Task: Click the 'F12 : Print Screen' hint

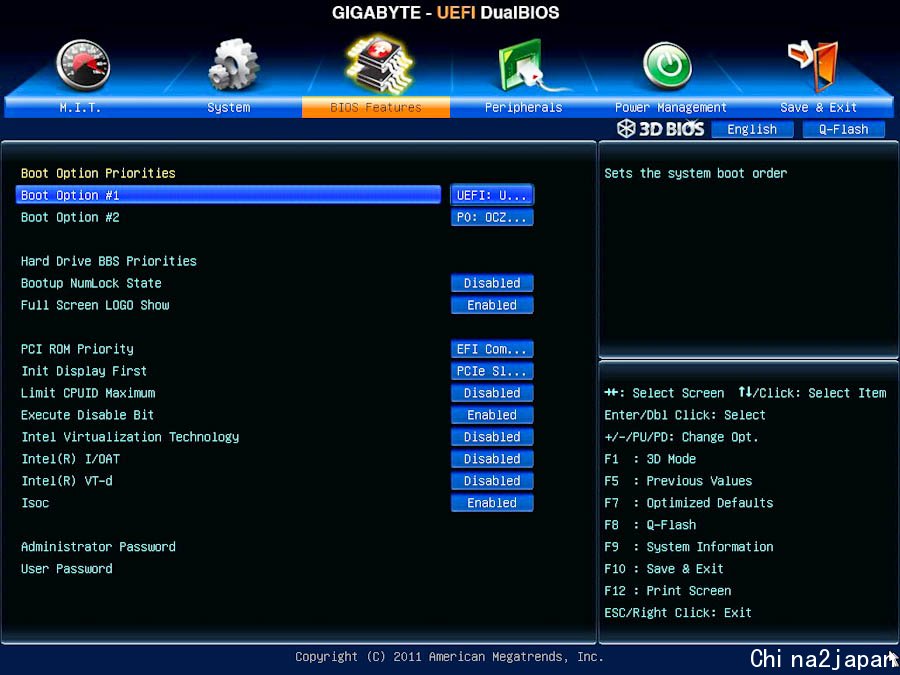Action: tap(668, 591)
